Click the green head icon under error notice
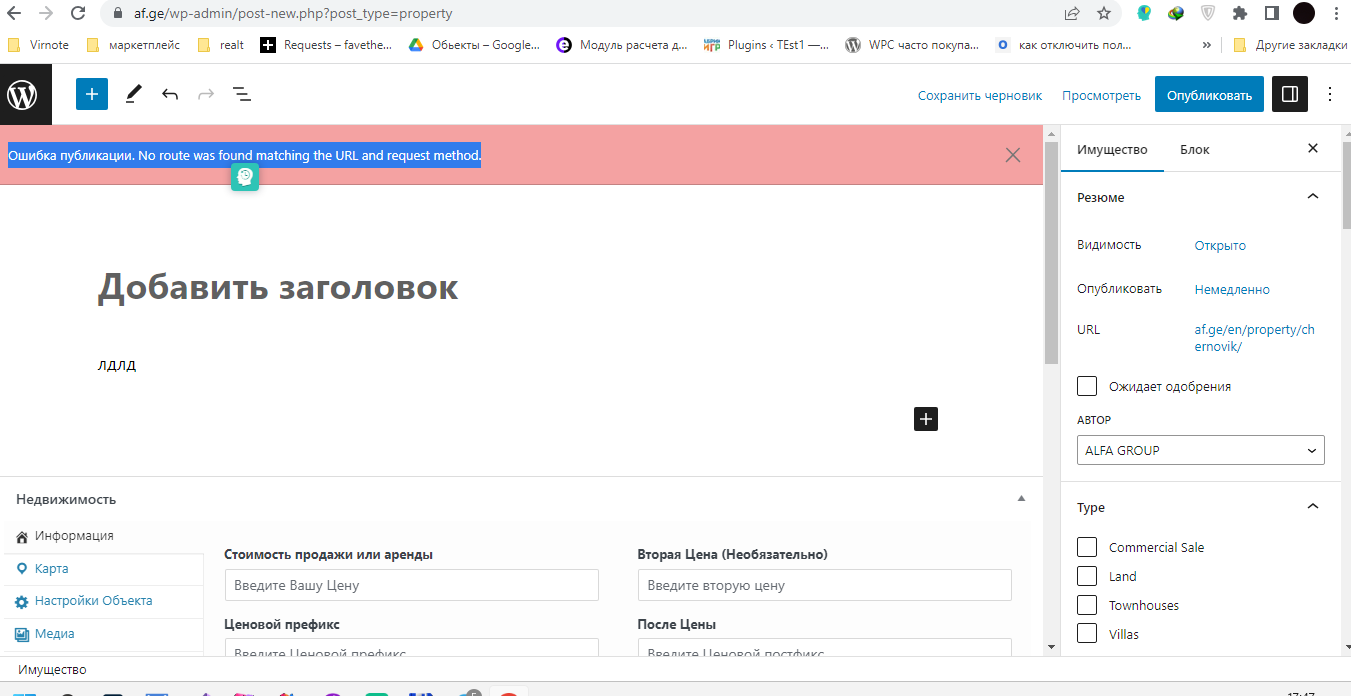This screenshot has height=696, width=1351. 245,177
